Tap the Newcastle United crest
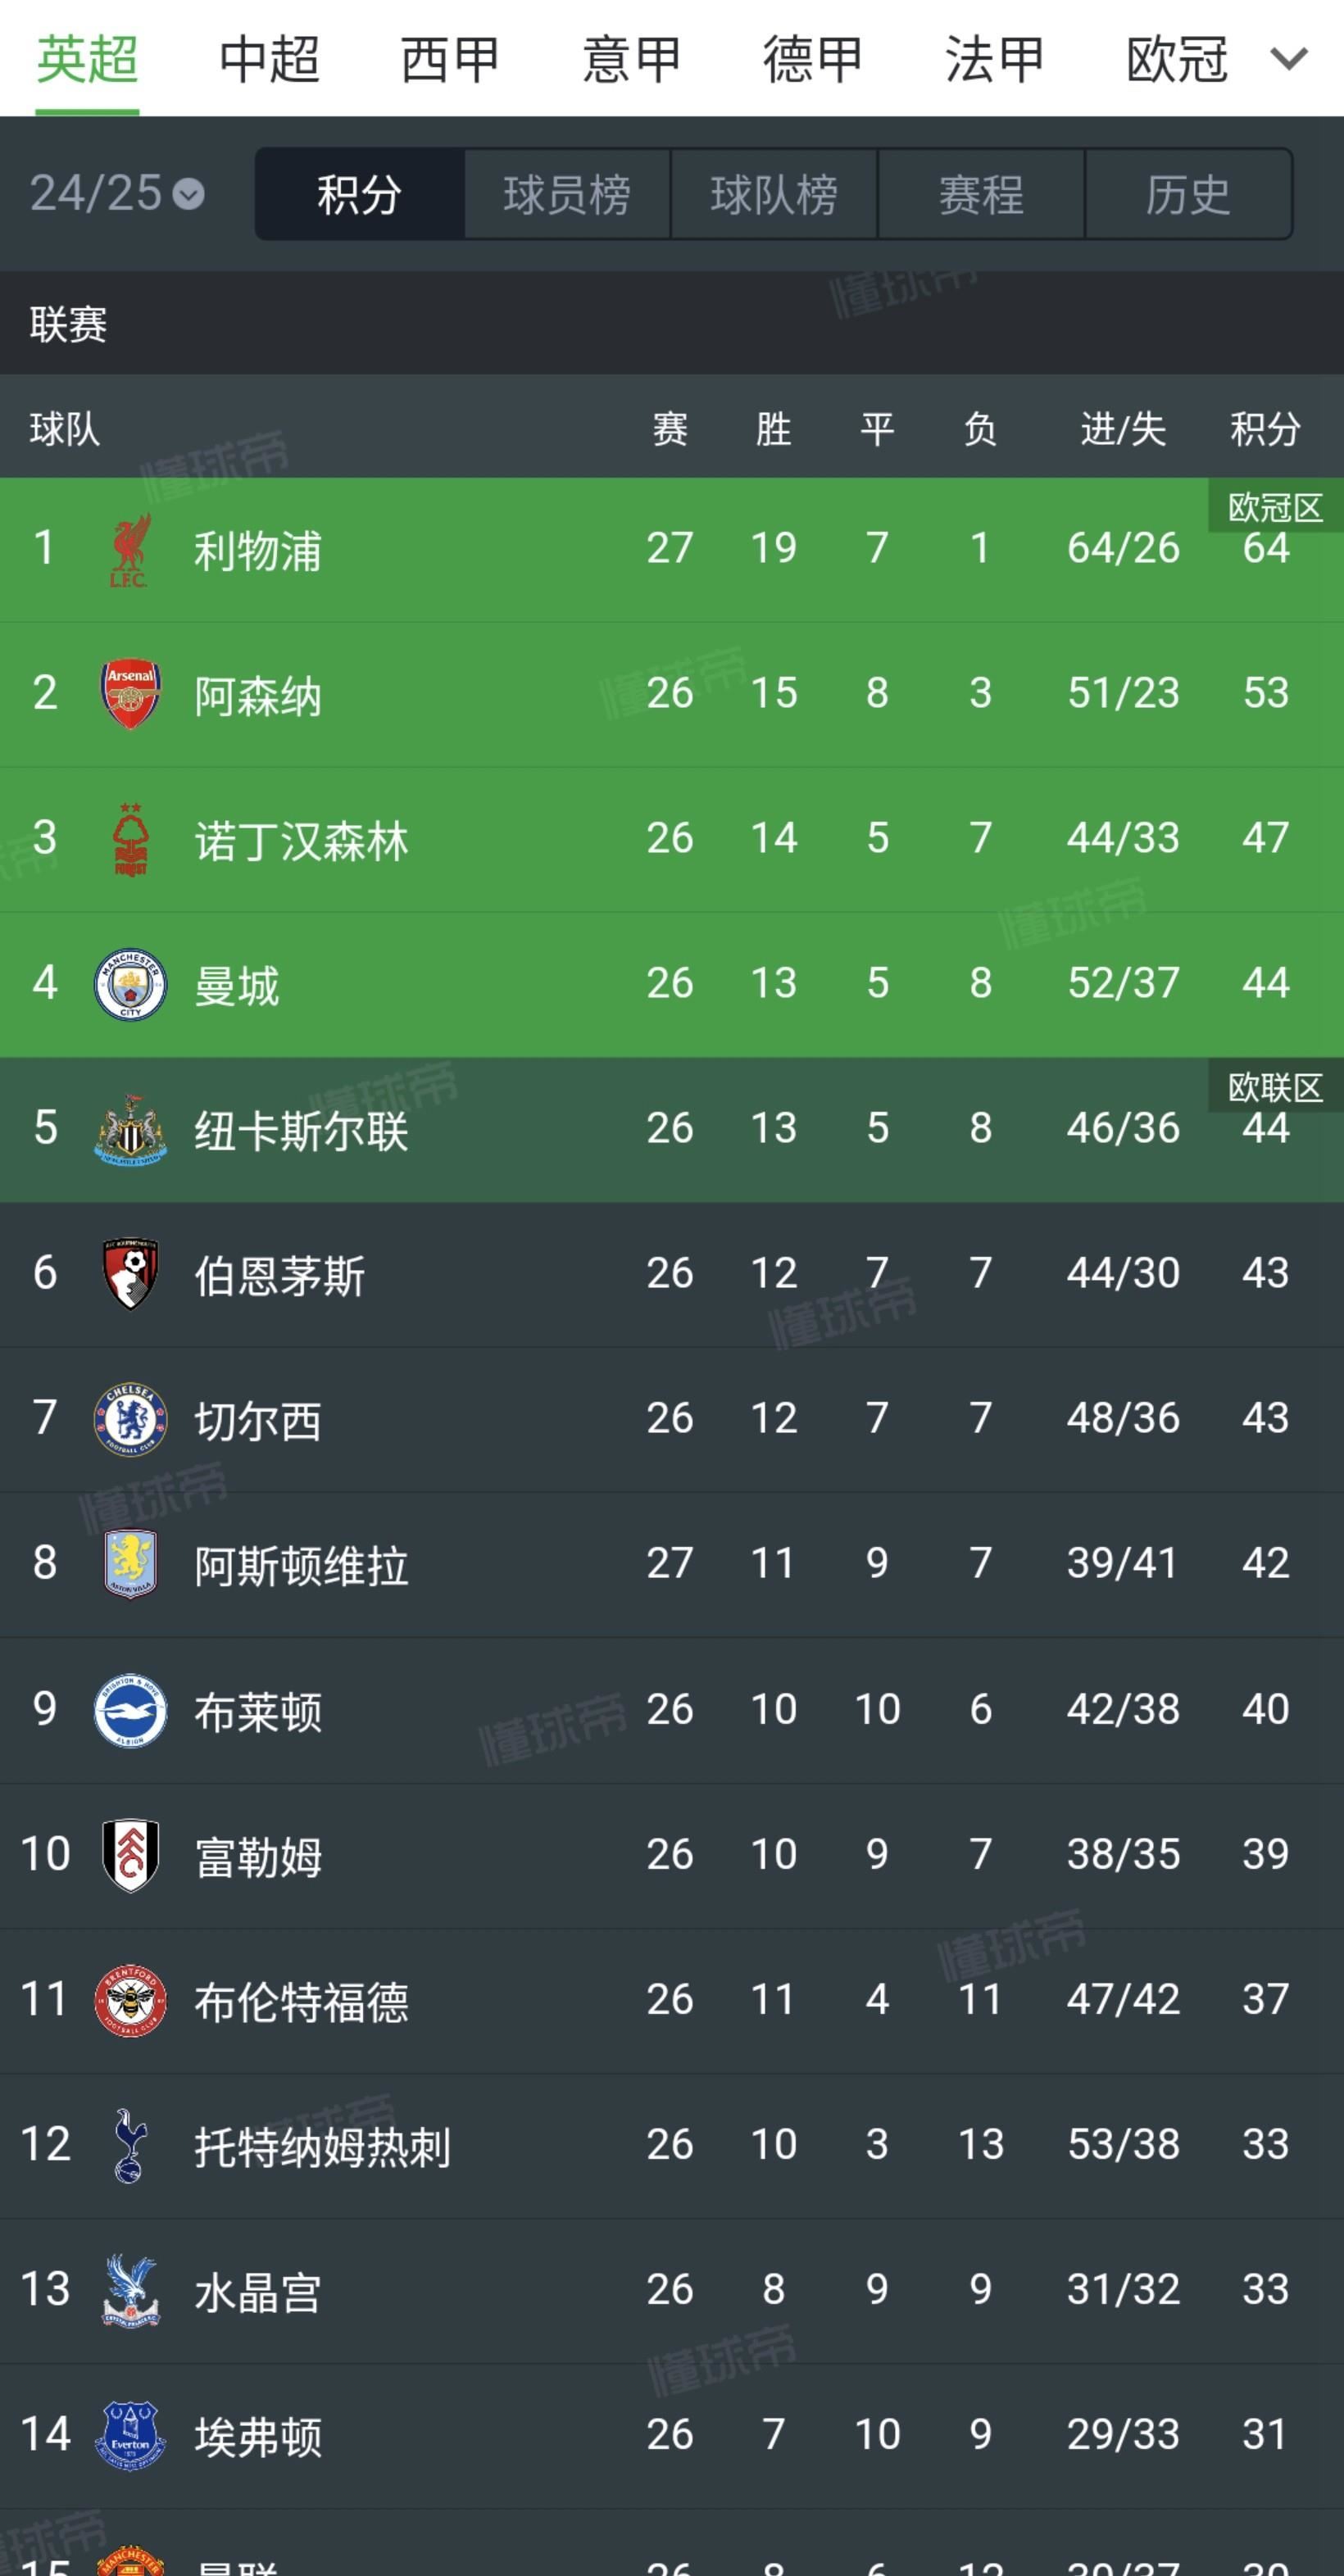The width and height of the screenshot is (1344, 2576). click(130, 1129)
